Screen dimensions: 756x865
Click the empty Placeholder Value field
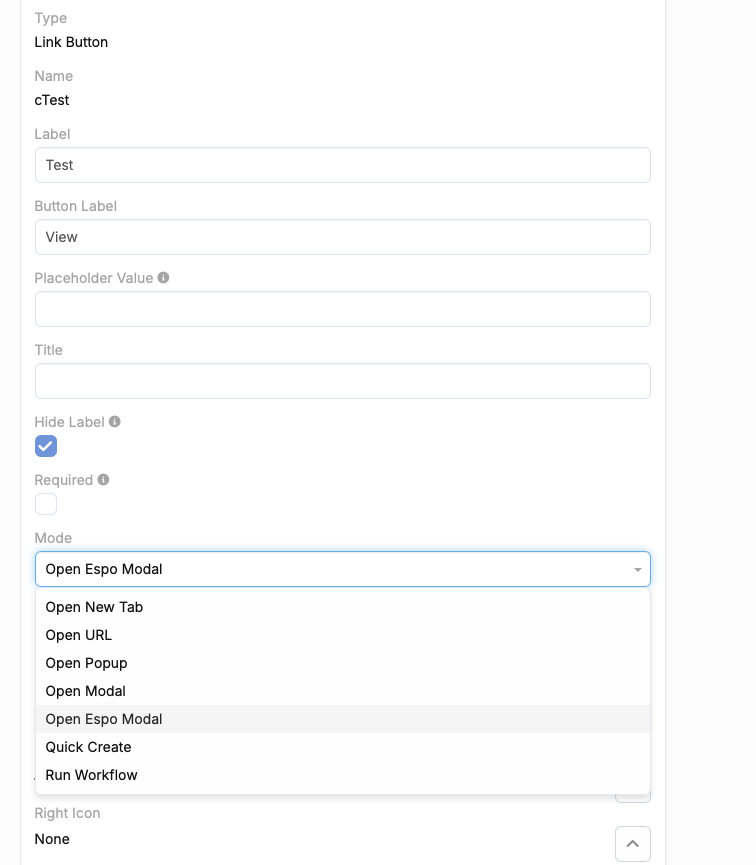342,309
